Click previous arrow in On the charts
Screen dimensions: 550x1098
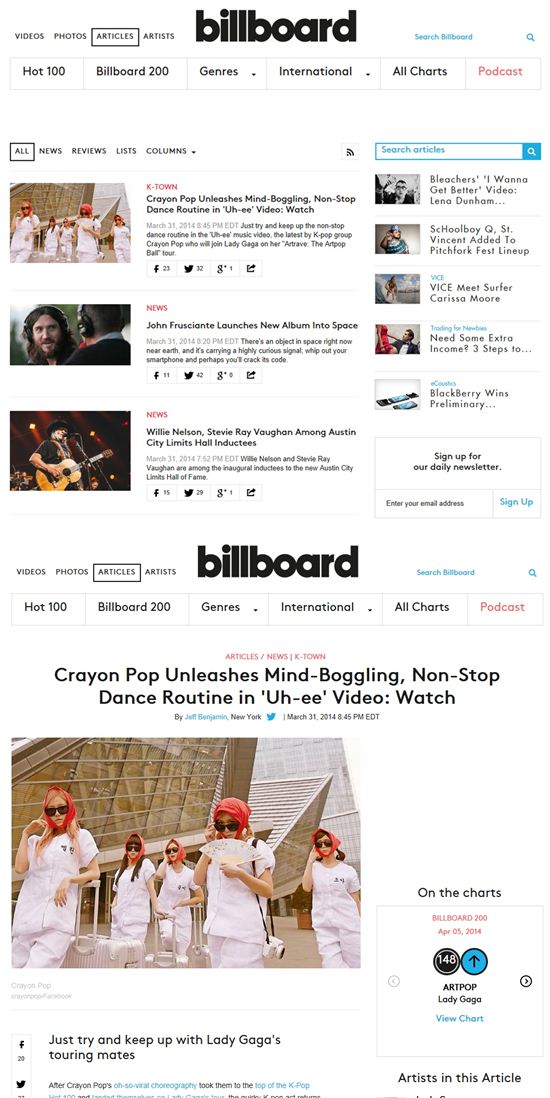[x=394, y=981]
